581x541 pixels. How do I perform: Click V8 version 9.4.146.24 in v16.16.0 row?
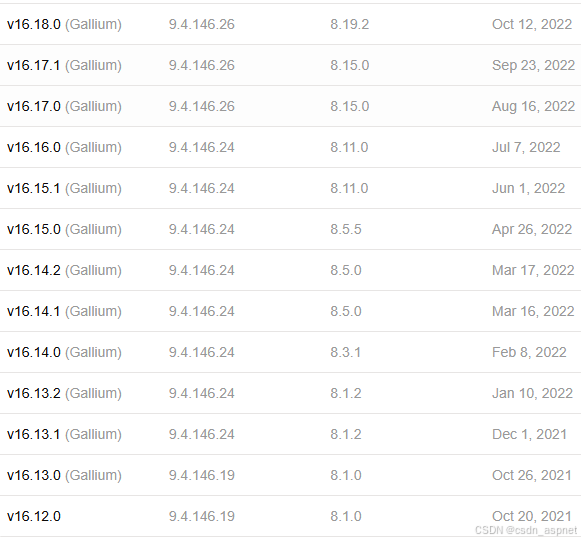coord(202,147)
